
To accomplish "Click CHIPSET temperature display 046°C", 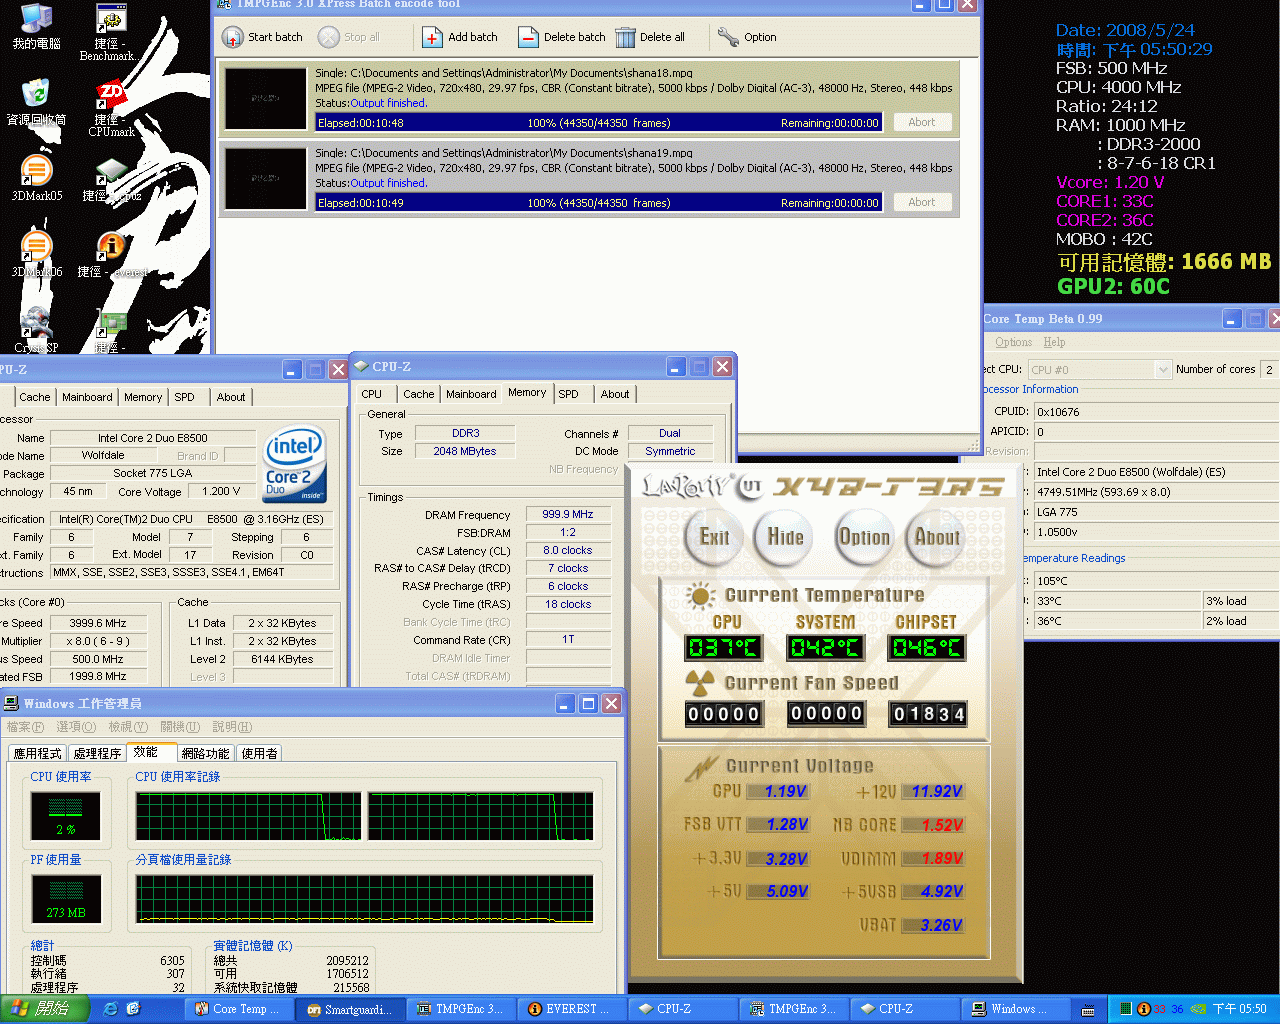I will point(927,648).
